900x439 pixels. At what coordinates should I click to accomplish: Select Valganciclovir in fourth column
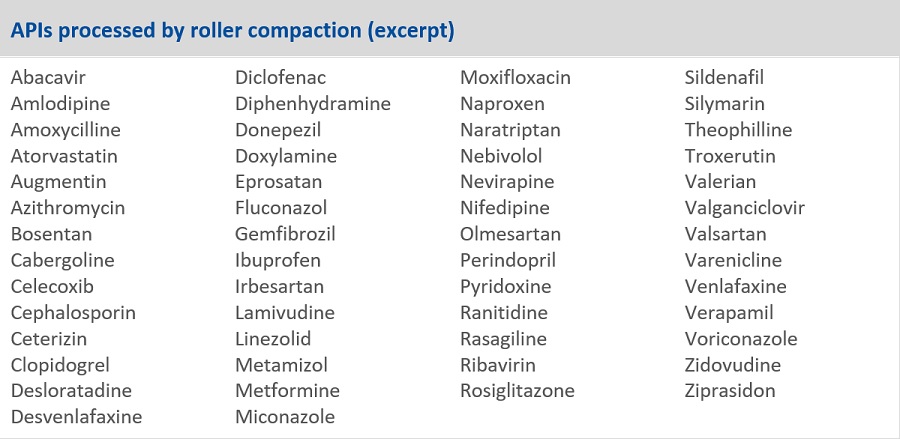pyautogui.click(x=744, y=208)
